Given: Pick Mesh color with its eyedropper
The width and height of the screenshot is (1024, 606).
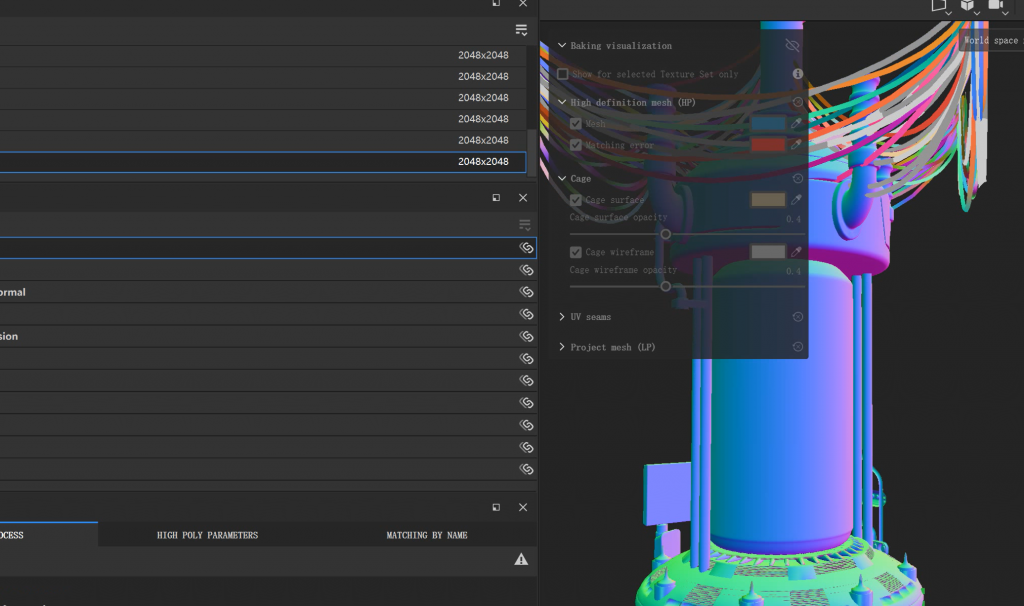Looking at the screenshot, I should [797, 124].
